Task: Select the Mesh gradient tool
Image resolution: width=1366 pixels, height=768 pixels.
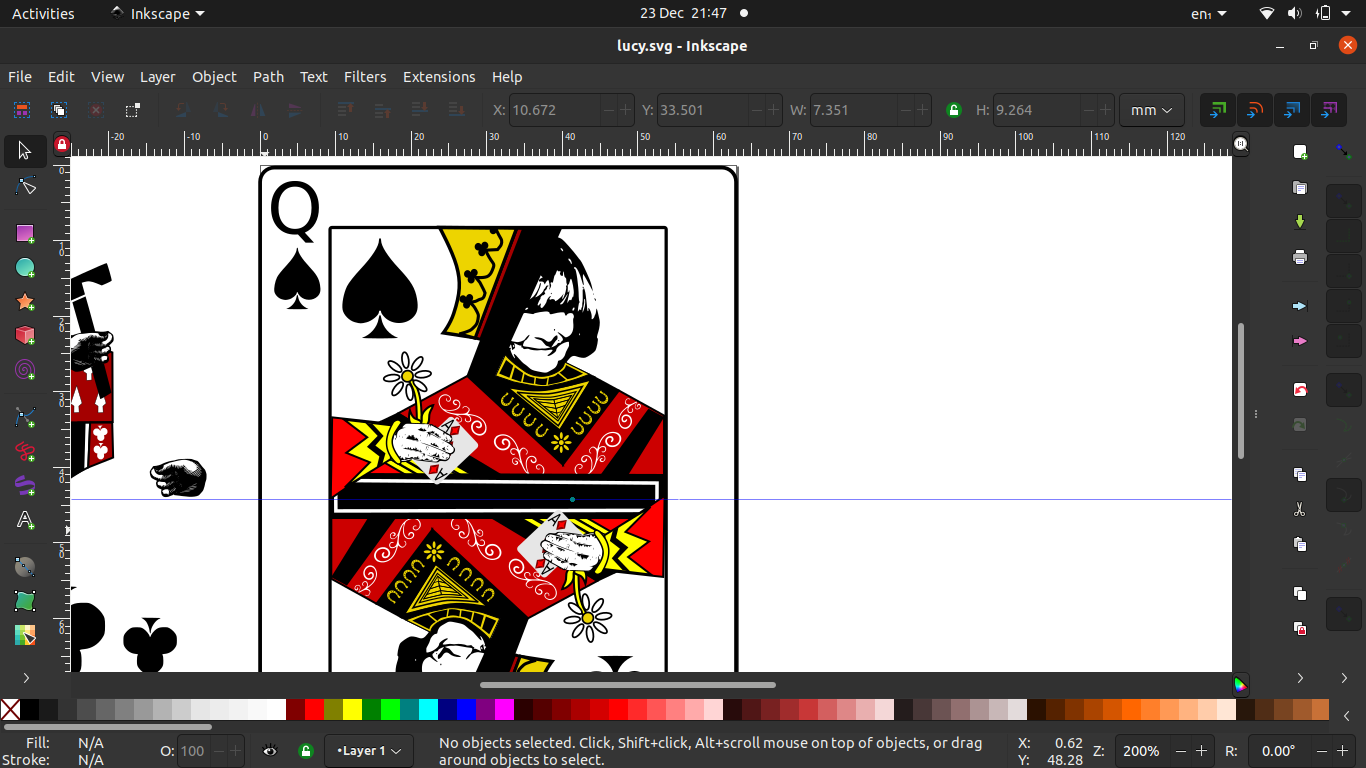Action: (25, 600)
